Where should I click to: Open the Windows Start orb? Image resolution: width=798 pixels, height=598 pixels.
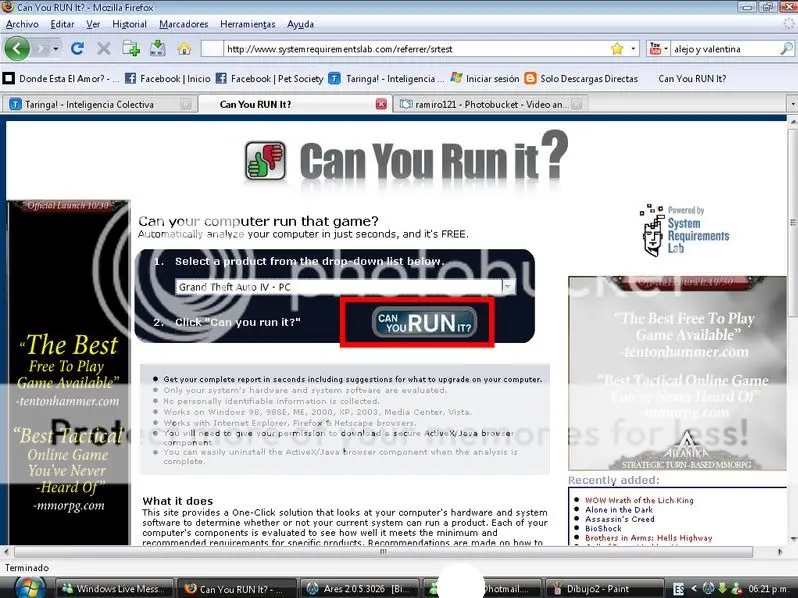click(30, 587)
